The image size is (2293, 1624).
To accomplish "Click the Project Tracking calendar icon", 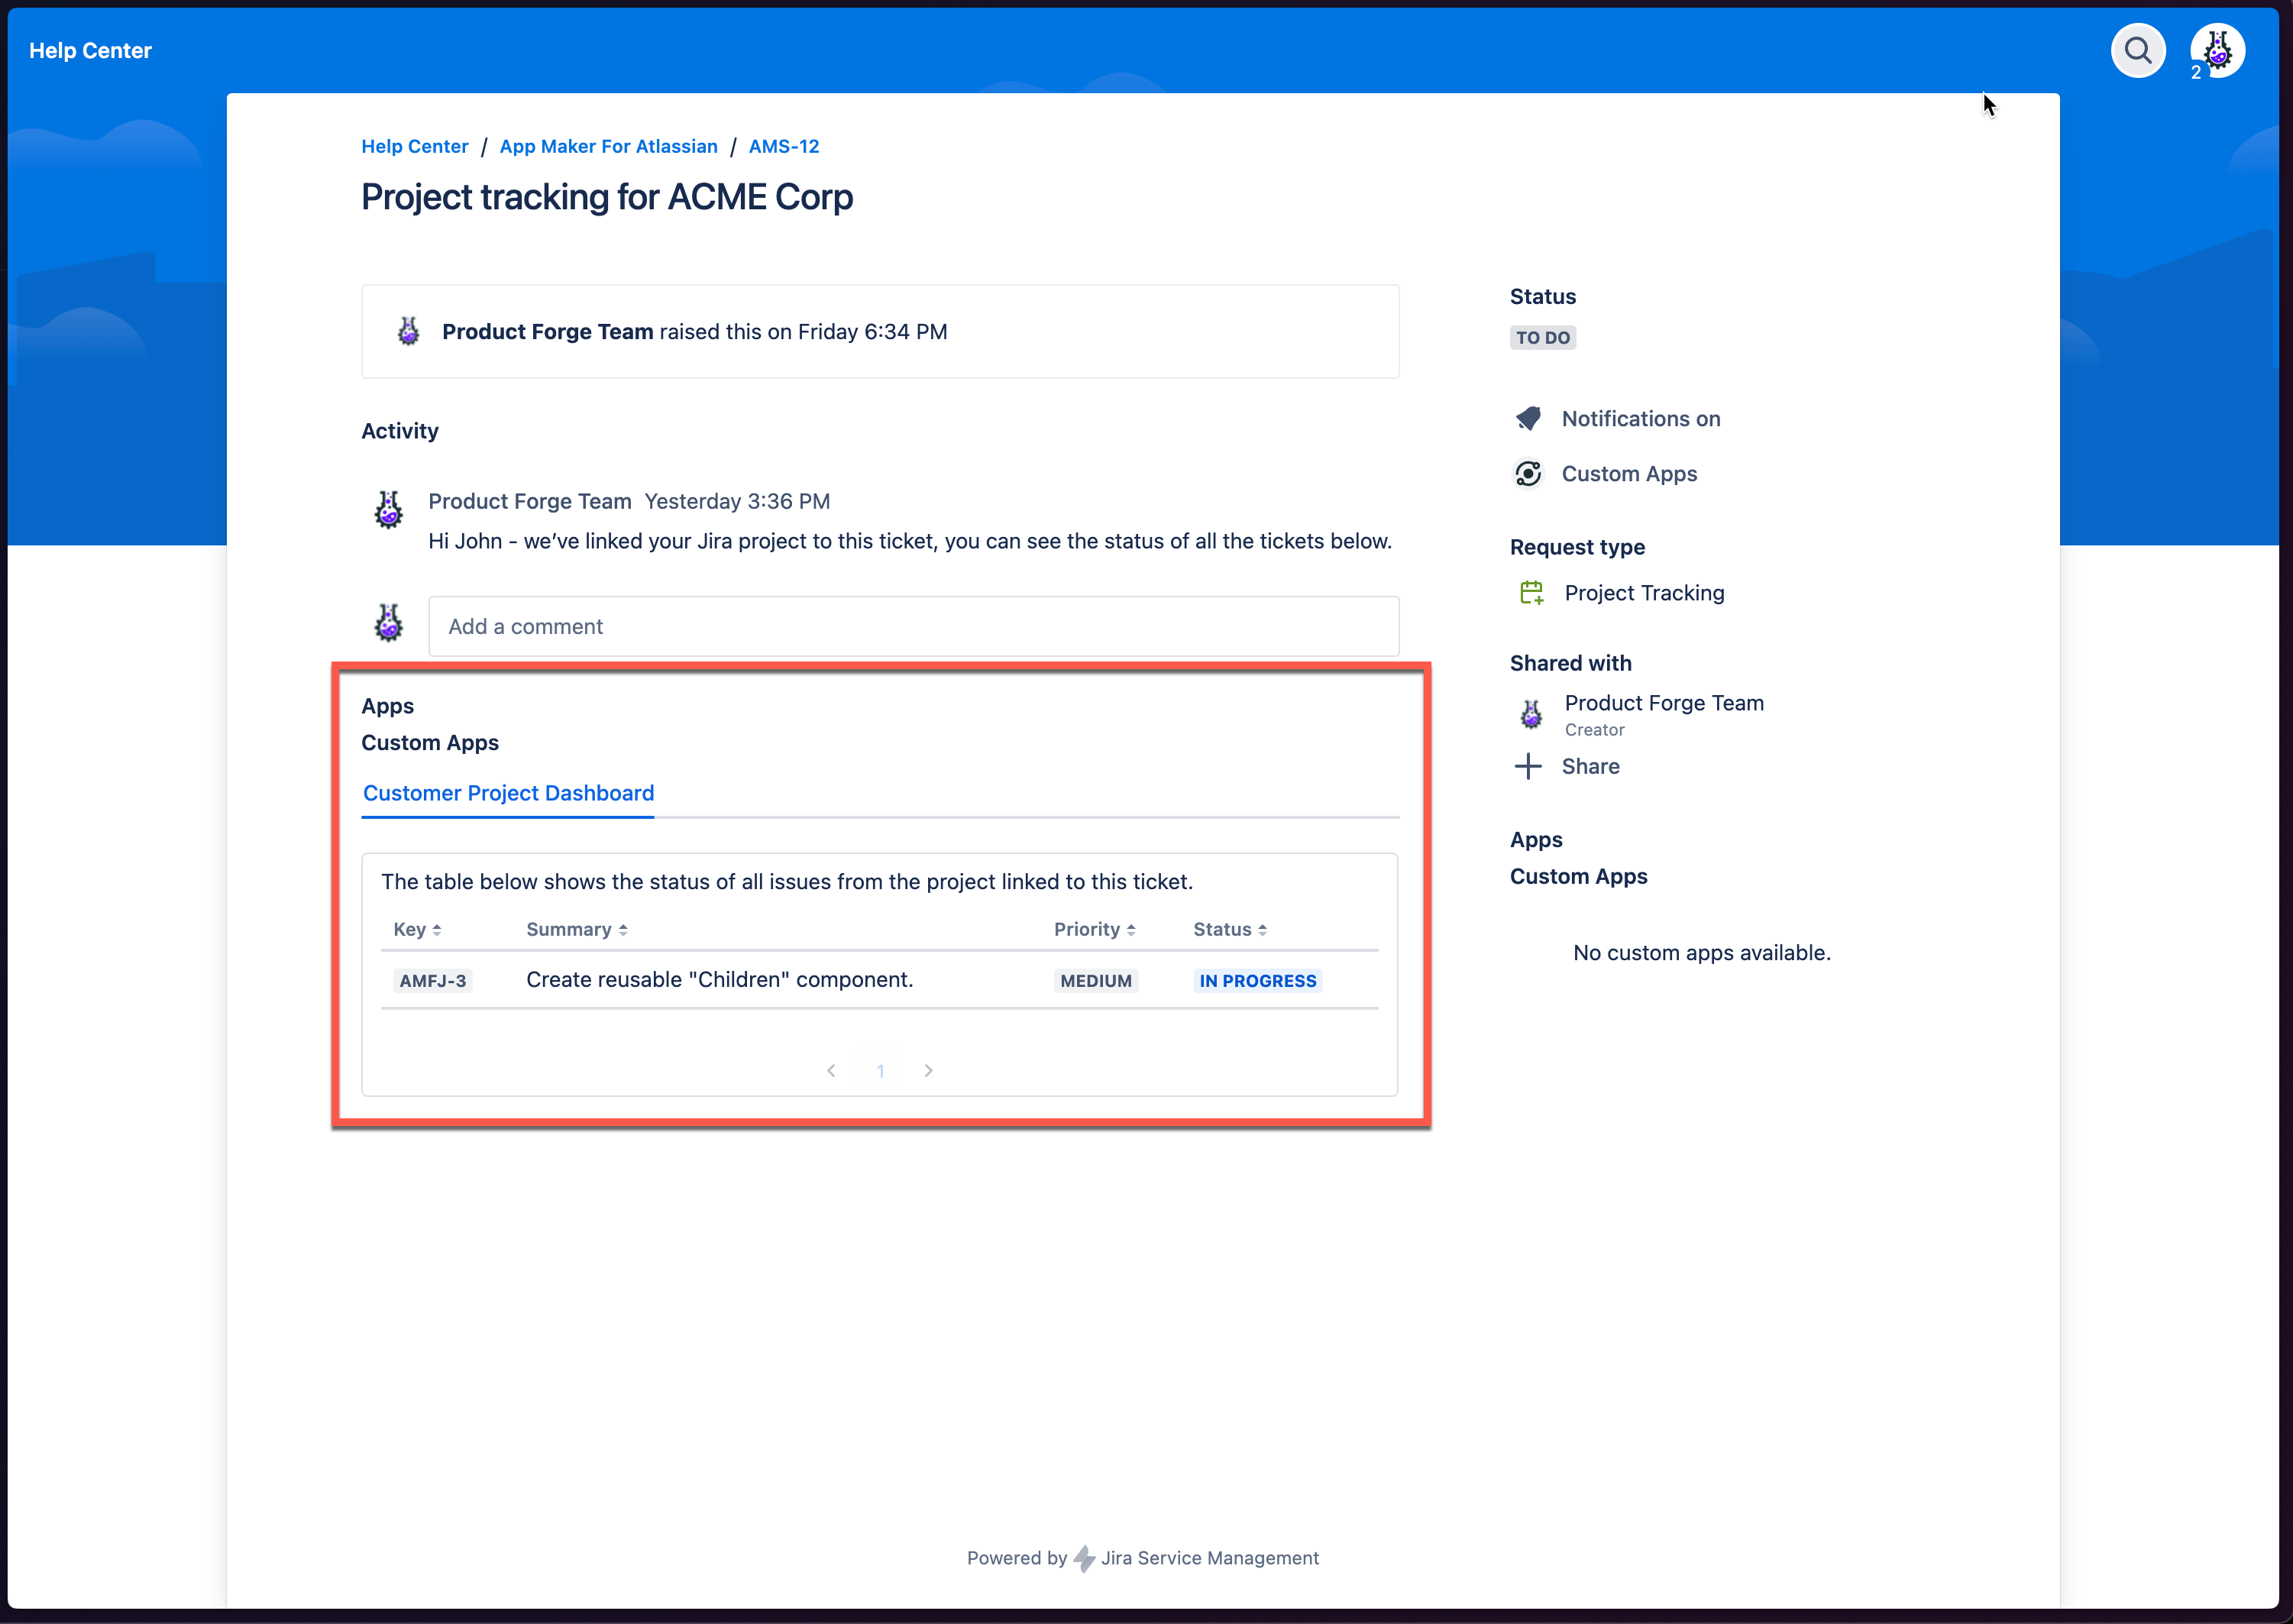I will coord(1531,593).
